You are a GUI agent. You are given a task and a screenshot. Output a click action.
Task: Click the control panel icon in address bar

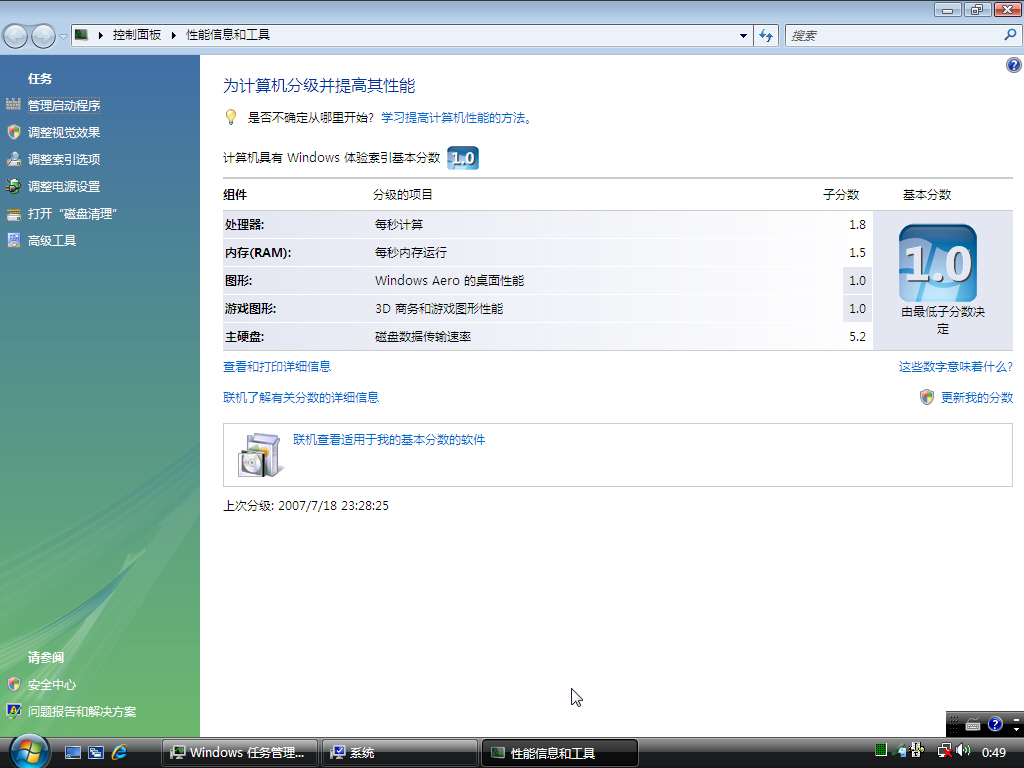tap(82, 35)
